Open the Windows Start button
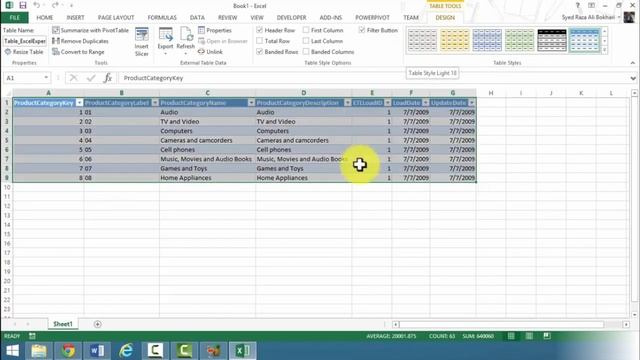This screenshot has height=360, width=640. (12, 351)
